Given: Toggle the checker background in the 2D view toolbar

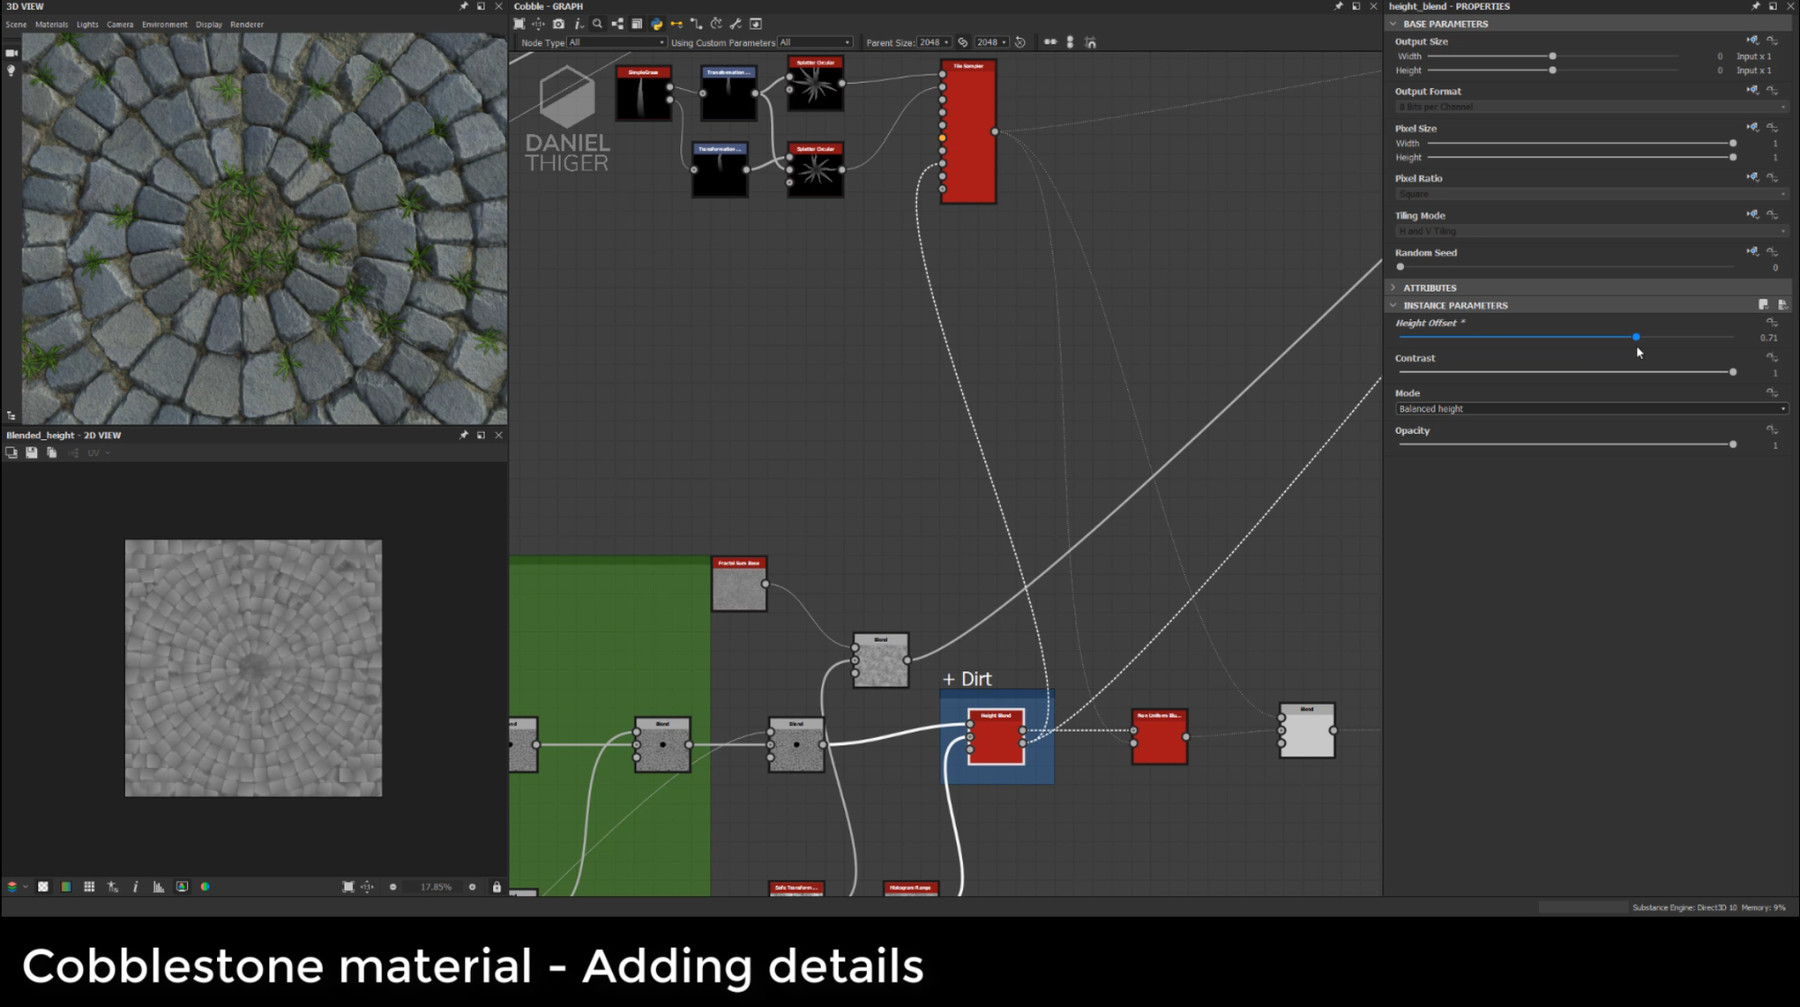Looking at the screenshot, I should click(42, 886).
